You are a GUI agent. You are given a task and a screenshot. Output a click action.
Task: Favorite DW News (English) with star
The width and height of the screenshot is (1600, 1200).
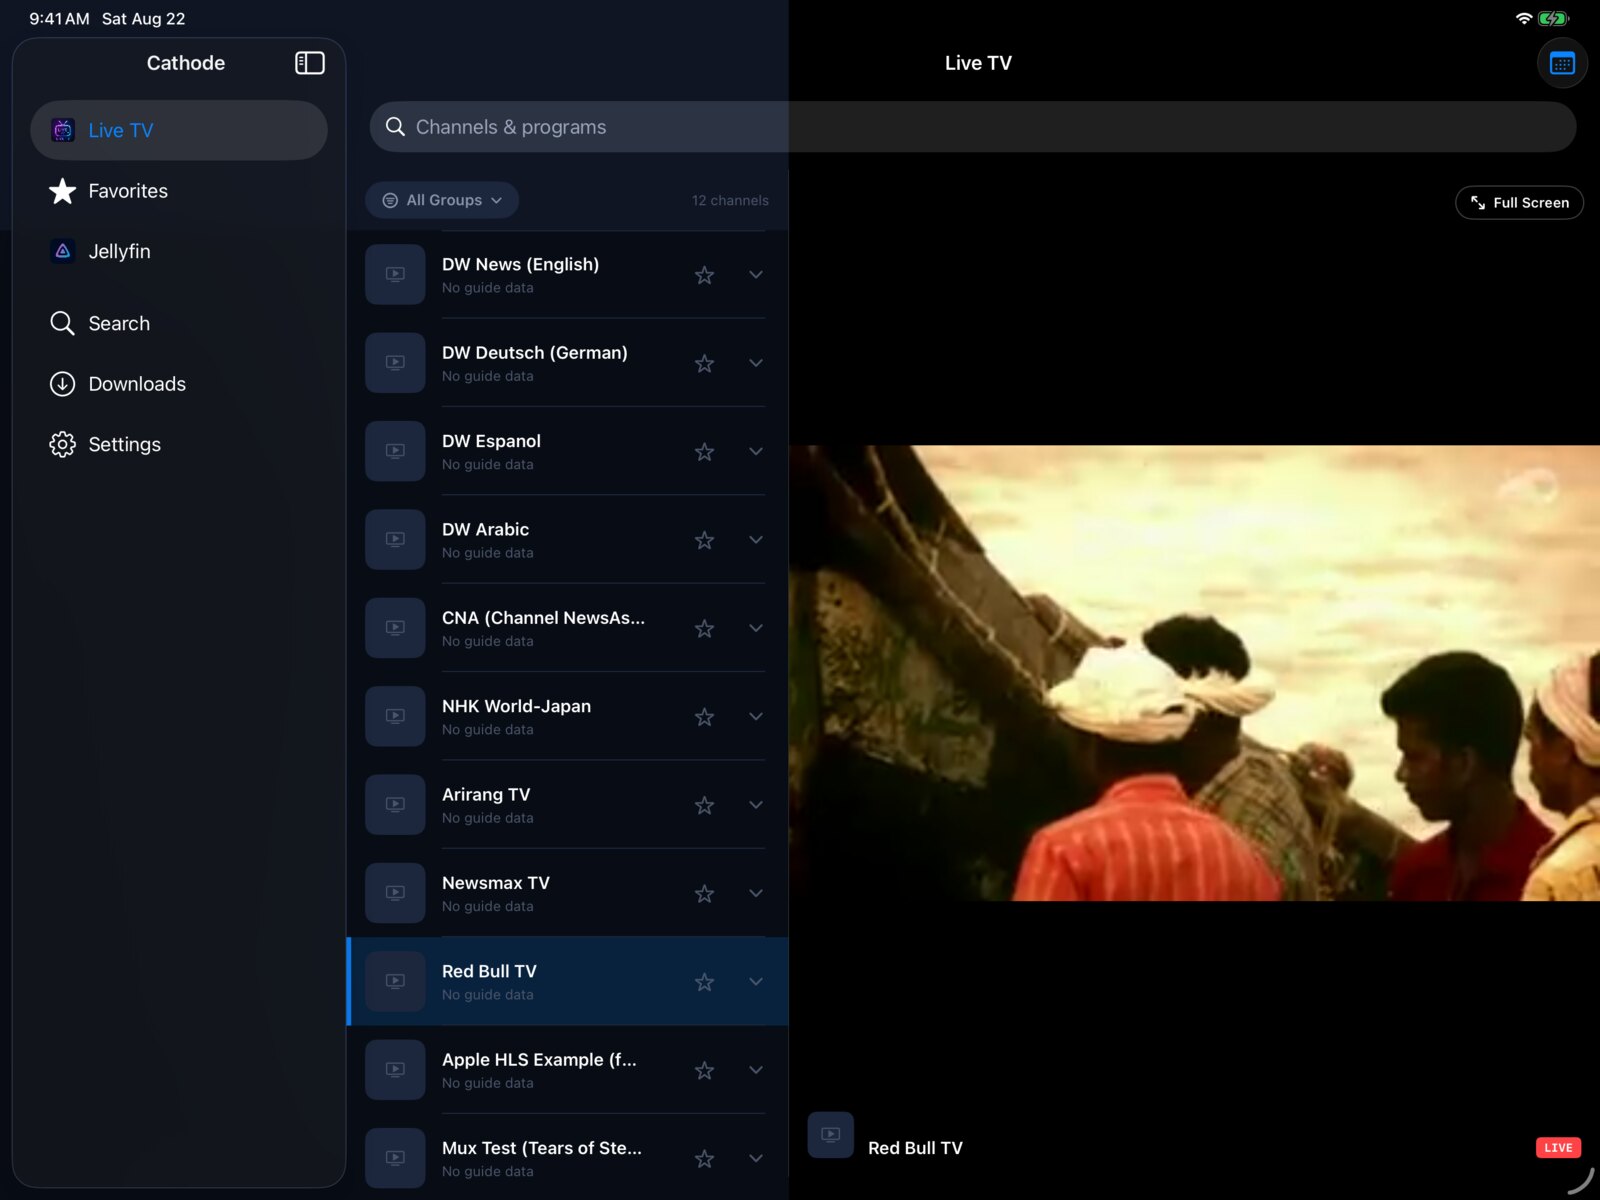(x=704, y=275)
